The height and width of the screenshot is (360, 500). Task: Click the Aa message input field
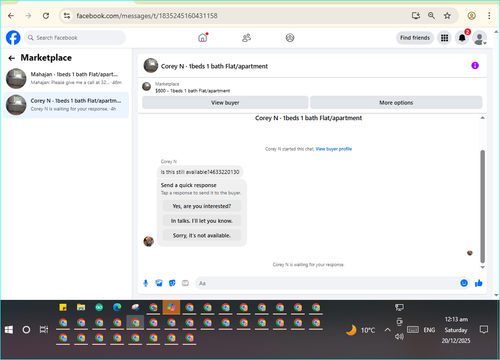point(327,283)
